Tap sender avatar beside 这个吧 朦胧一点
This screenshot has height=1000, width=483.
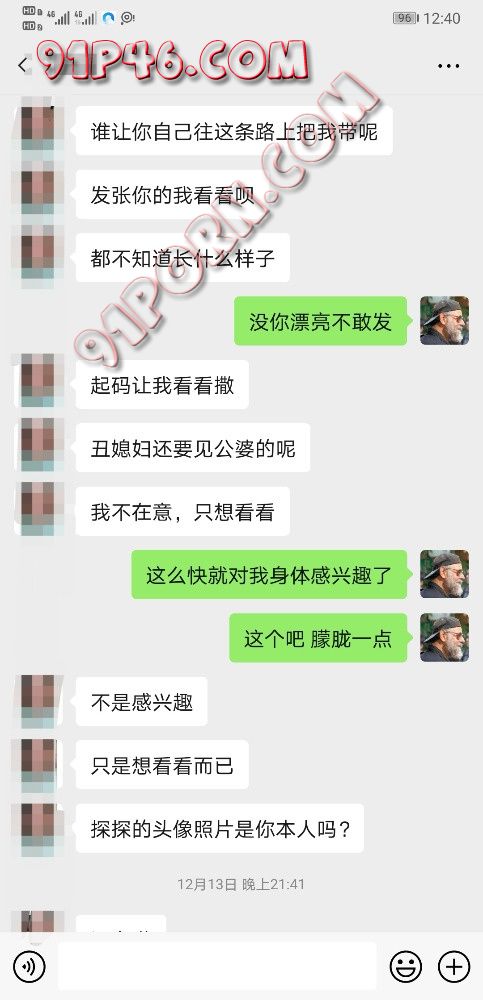click(x=444, y=638)
